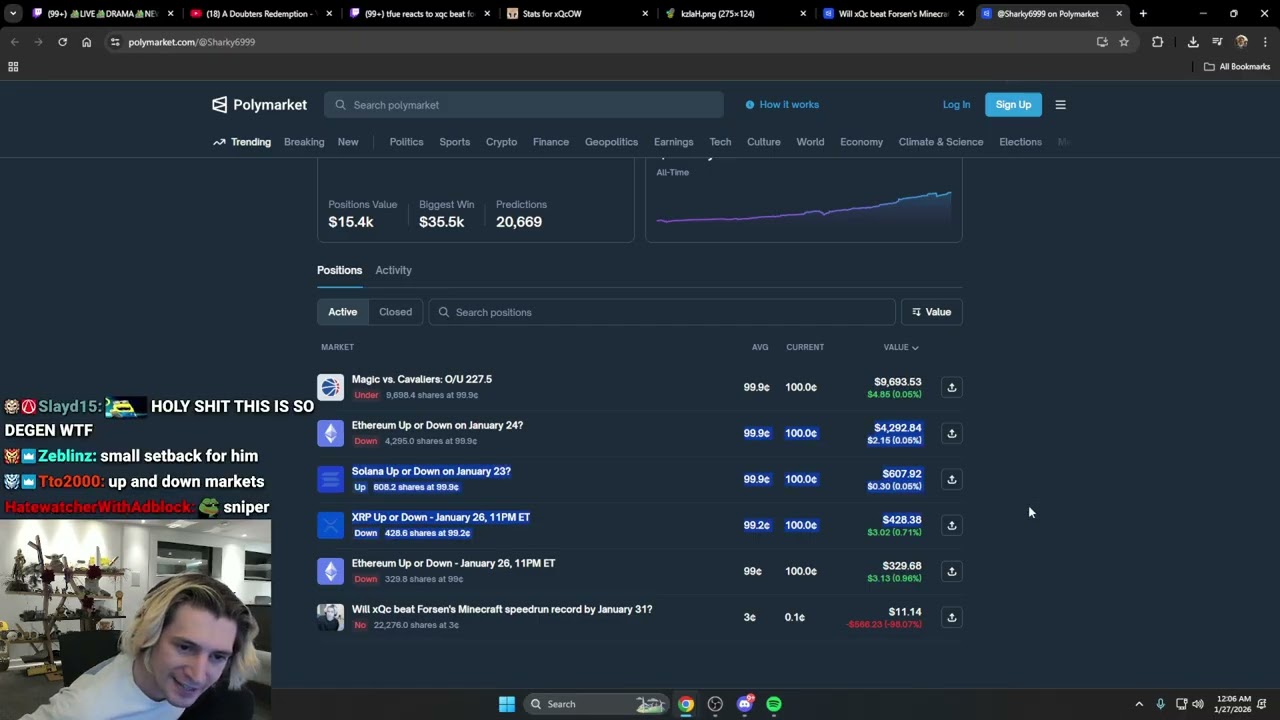Image resolution: width=1280 pixels, height=720 pixels.
Task: Open the taskbar clock and date
Action: [1233, 704]
